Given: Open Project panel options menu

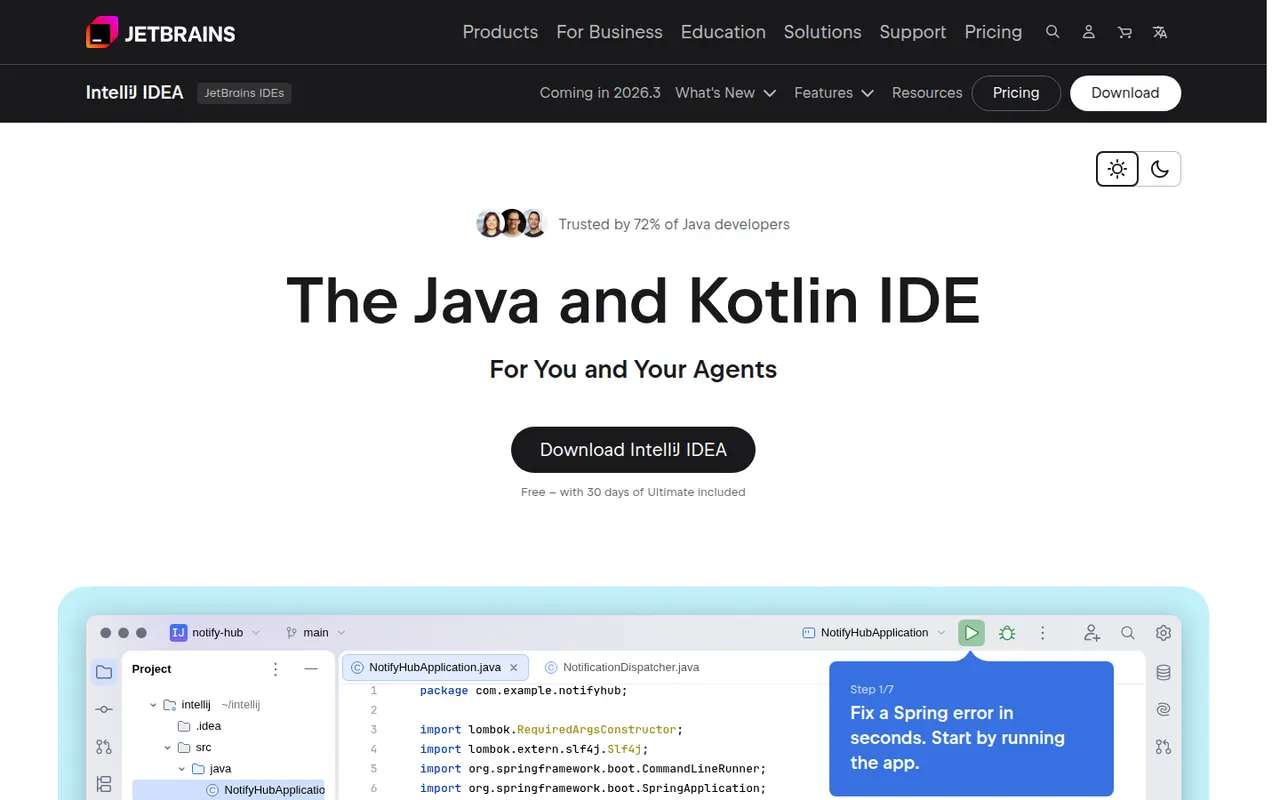Looking at the screenshot, I should coord(276,669).
